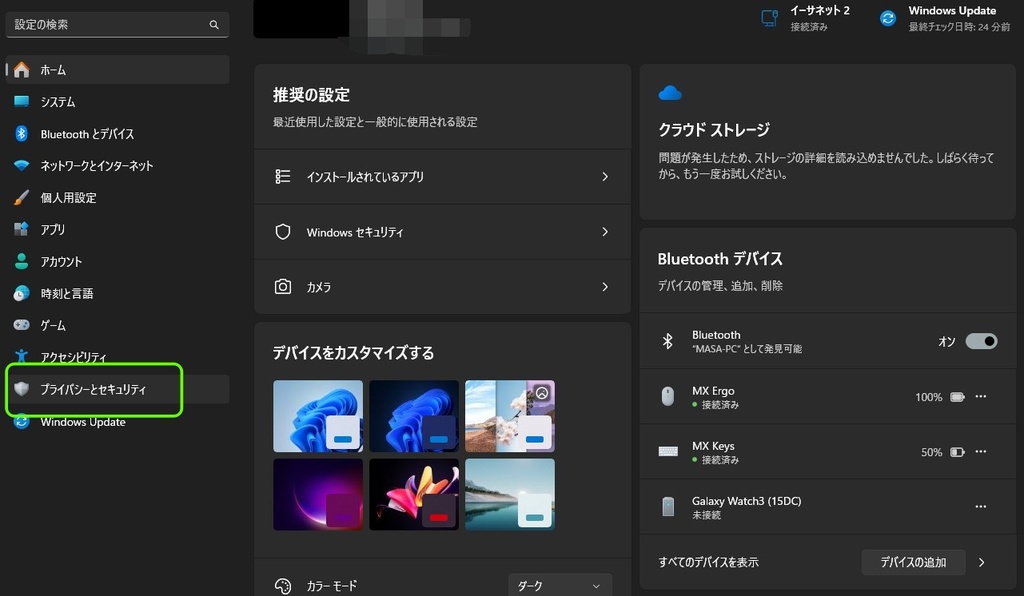Click the 個人用設定 paintbrush icon
This screenshot has width=1024, height=596.
pyautogui.click(x=22, y=197)
